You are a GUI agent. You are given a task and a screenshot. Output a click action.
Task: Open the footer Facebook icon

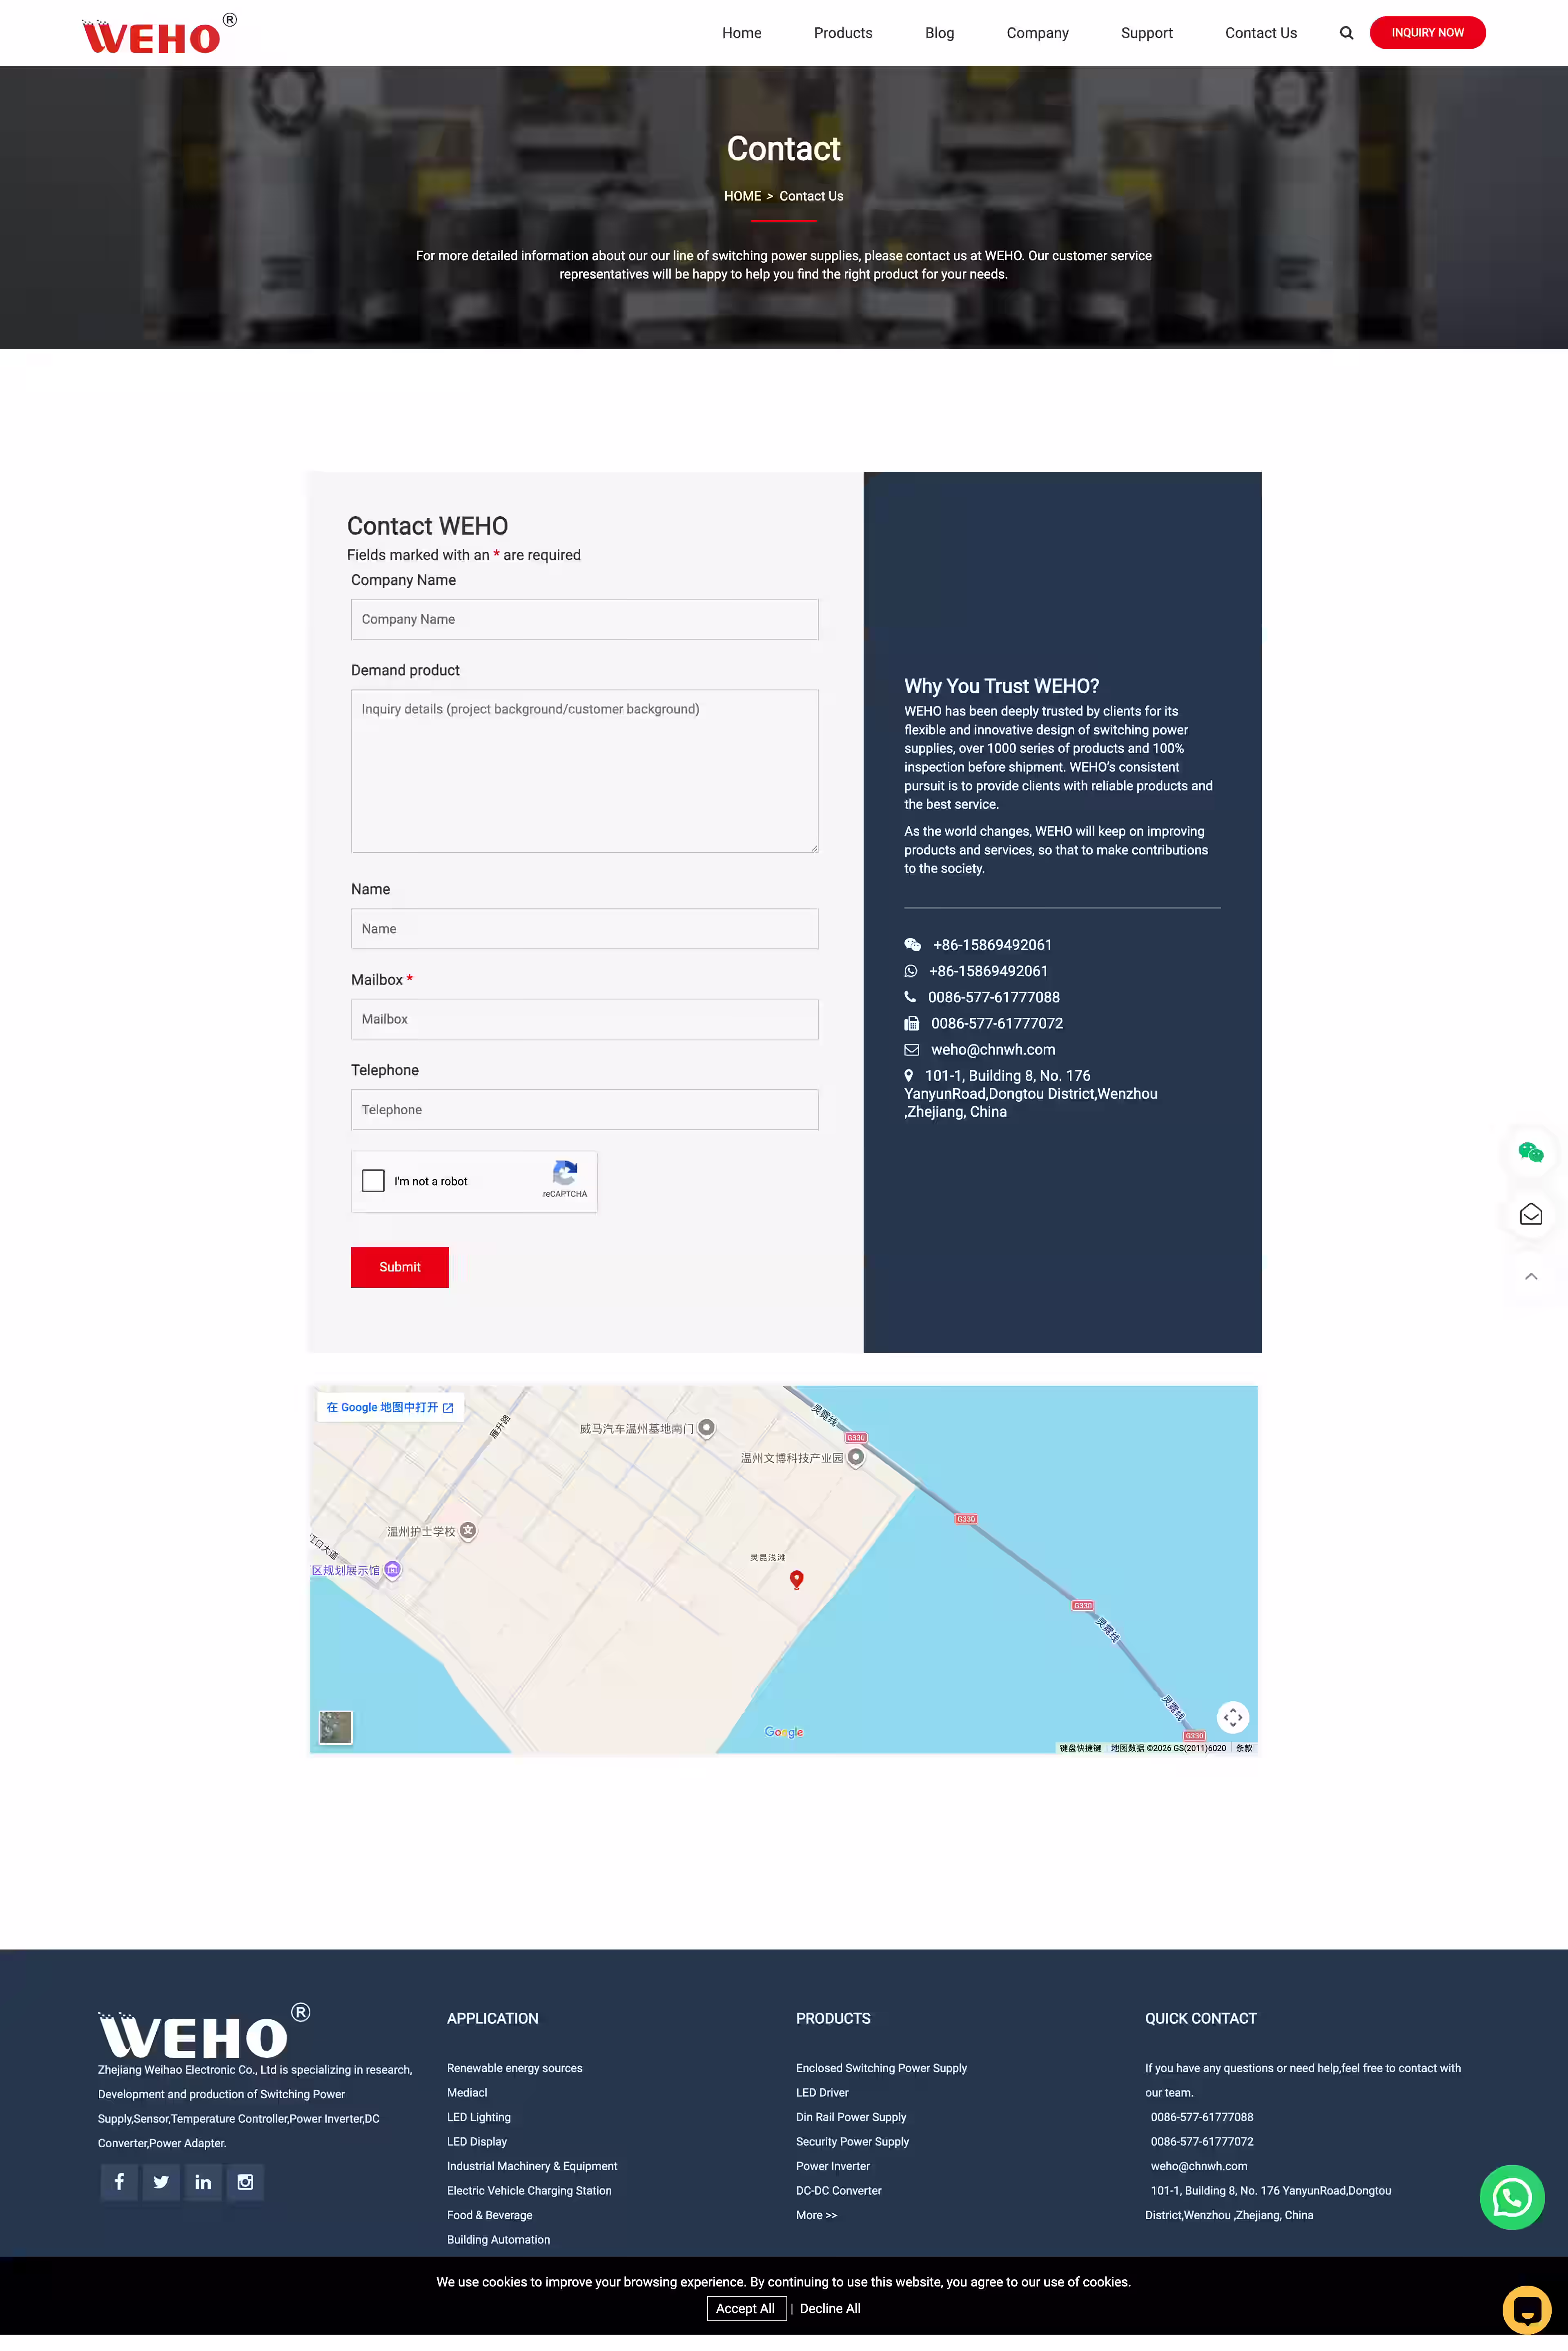pos(119,2182)
